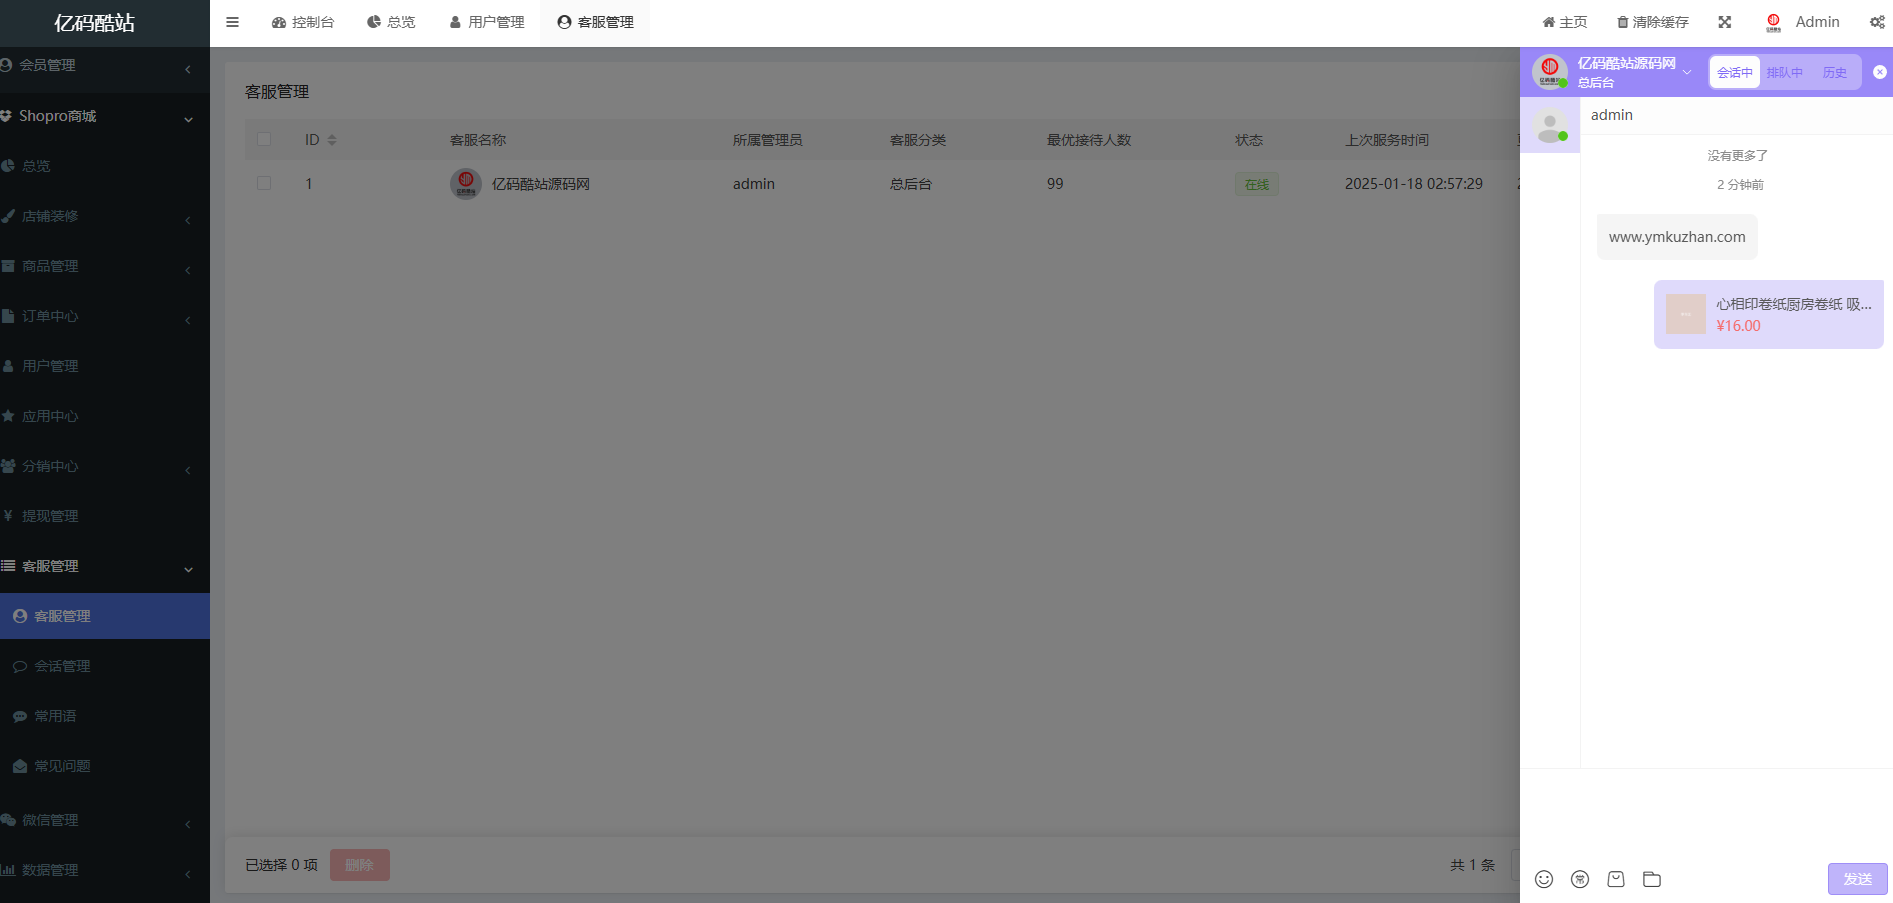
Task: Switch to the 用户管理 top tab
Action: point(487,22)
